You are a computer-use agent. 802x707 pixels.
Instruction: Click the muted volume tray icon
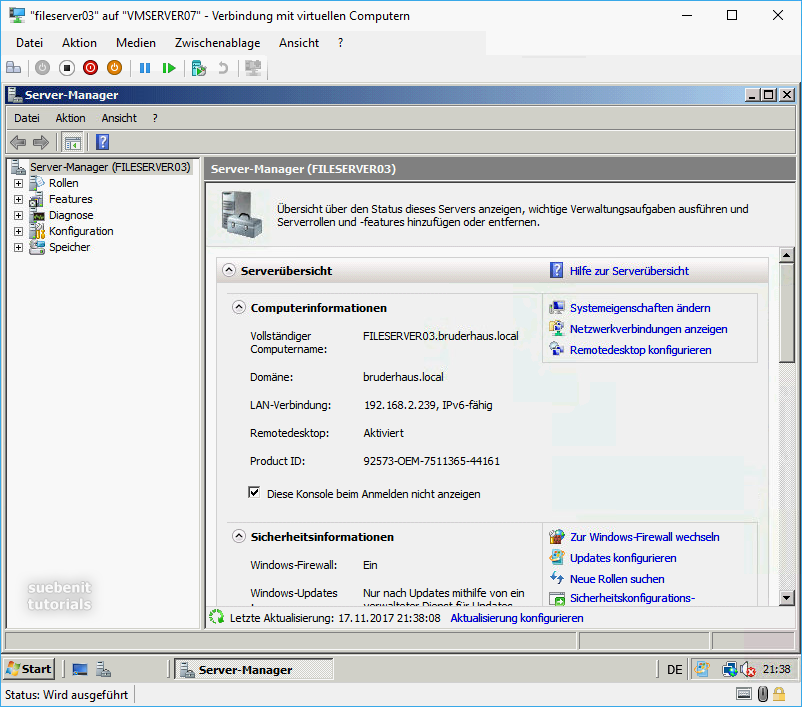tap(748, 669)
